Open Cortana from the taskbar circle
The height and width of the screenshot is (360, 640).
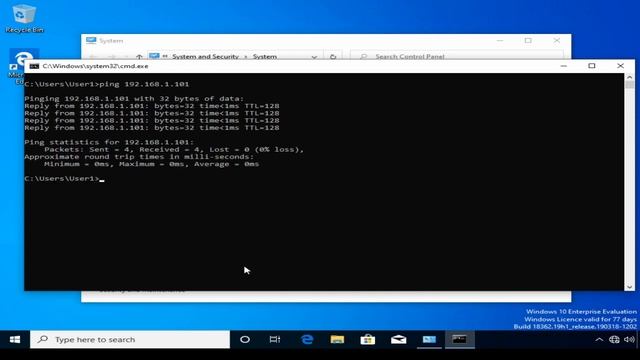(245, 340)
